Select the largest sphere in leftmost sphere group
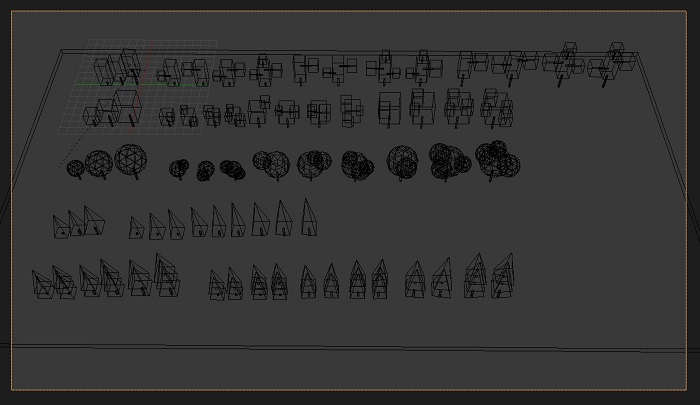The image size is (700, 405). click(130, 159)
